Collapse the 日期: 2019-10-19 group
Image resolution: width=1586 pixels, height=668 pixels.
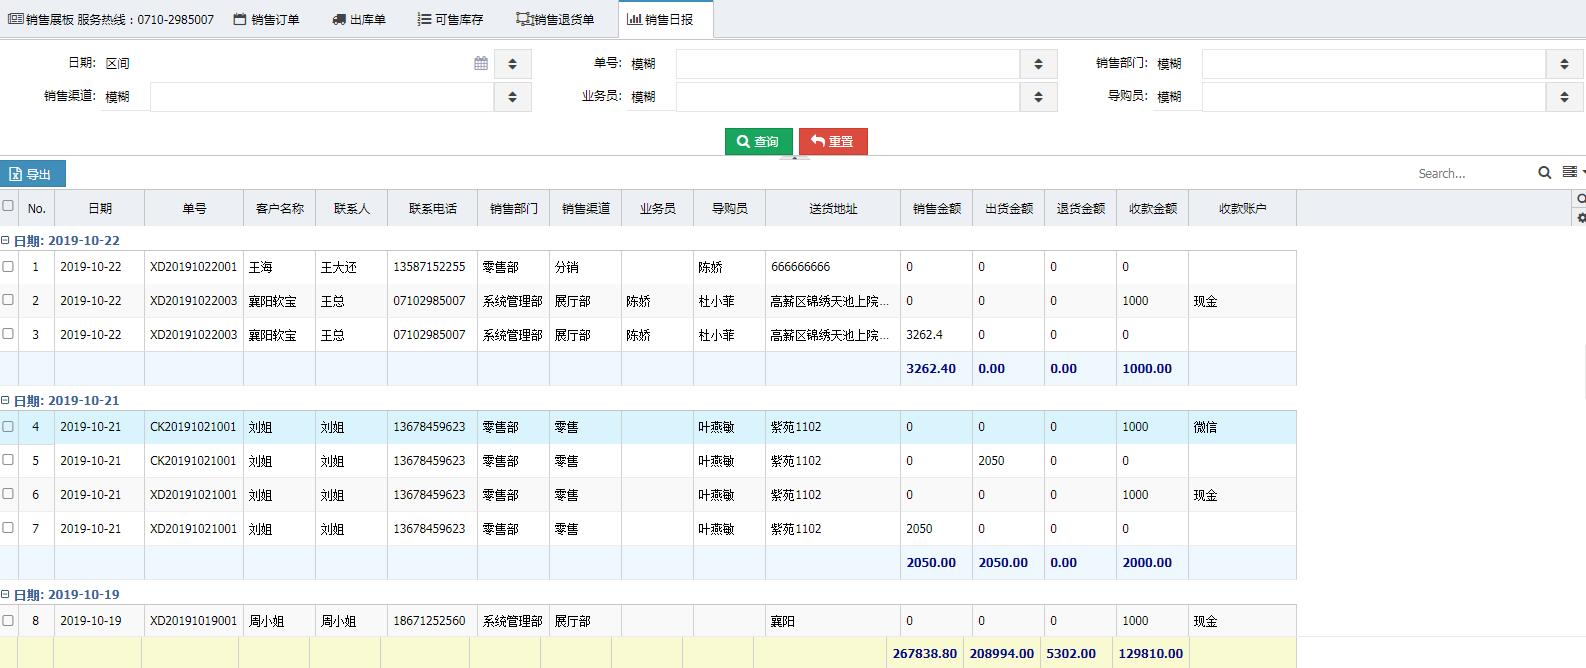[5, 594]
